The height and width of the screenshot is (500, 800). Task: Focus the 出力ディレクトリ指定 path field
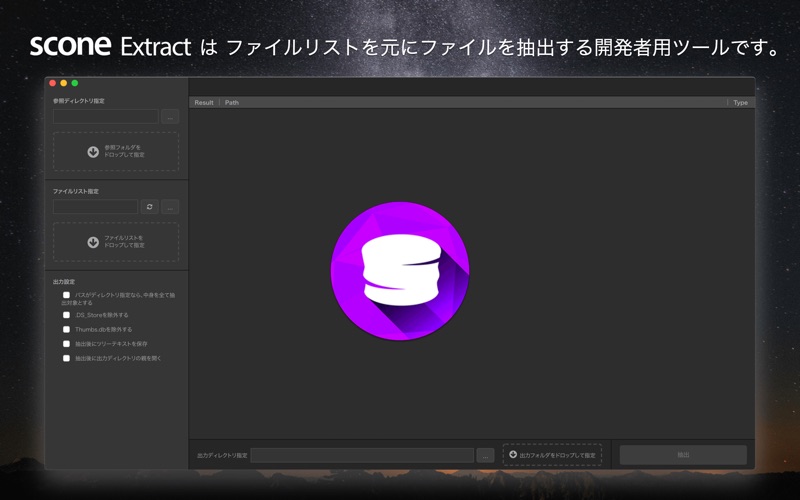click(362, 456)
